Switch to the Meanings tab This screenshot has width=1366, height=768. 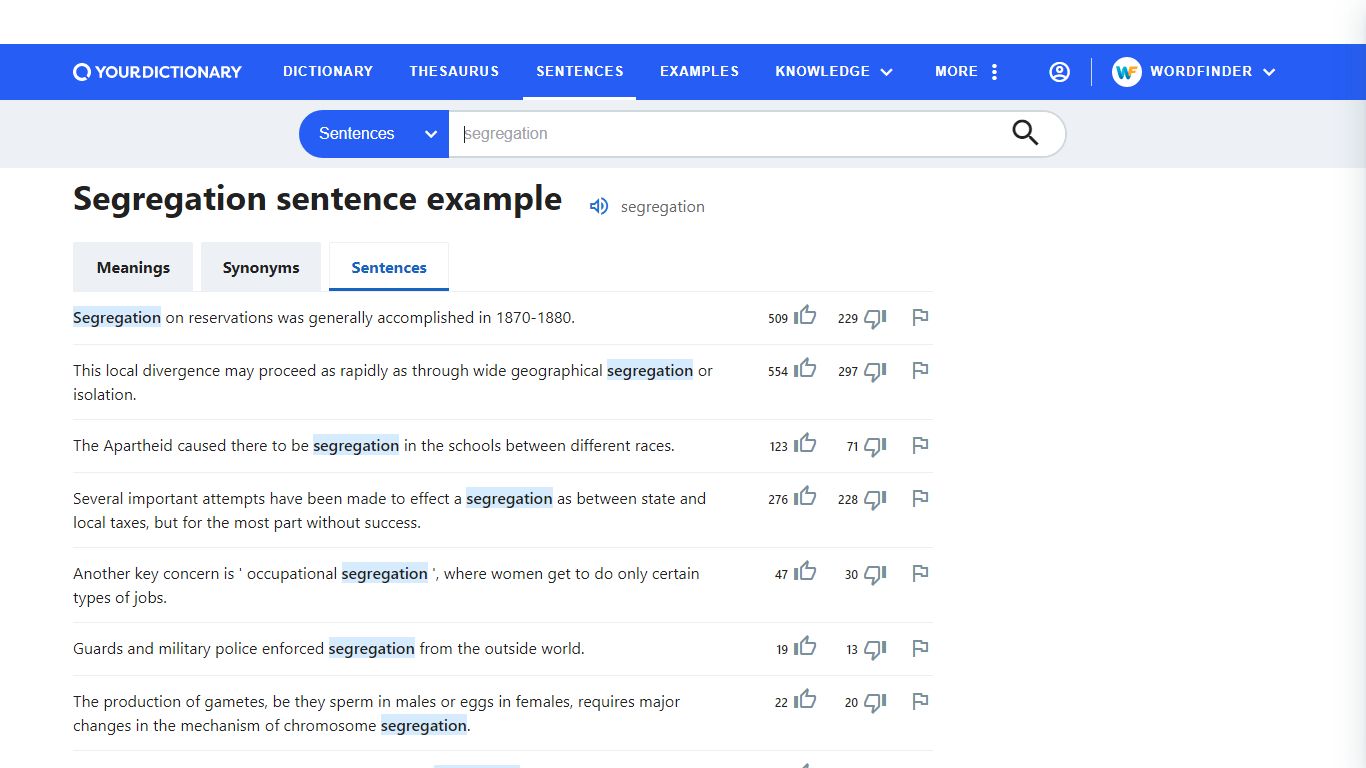133,267
